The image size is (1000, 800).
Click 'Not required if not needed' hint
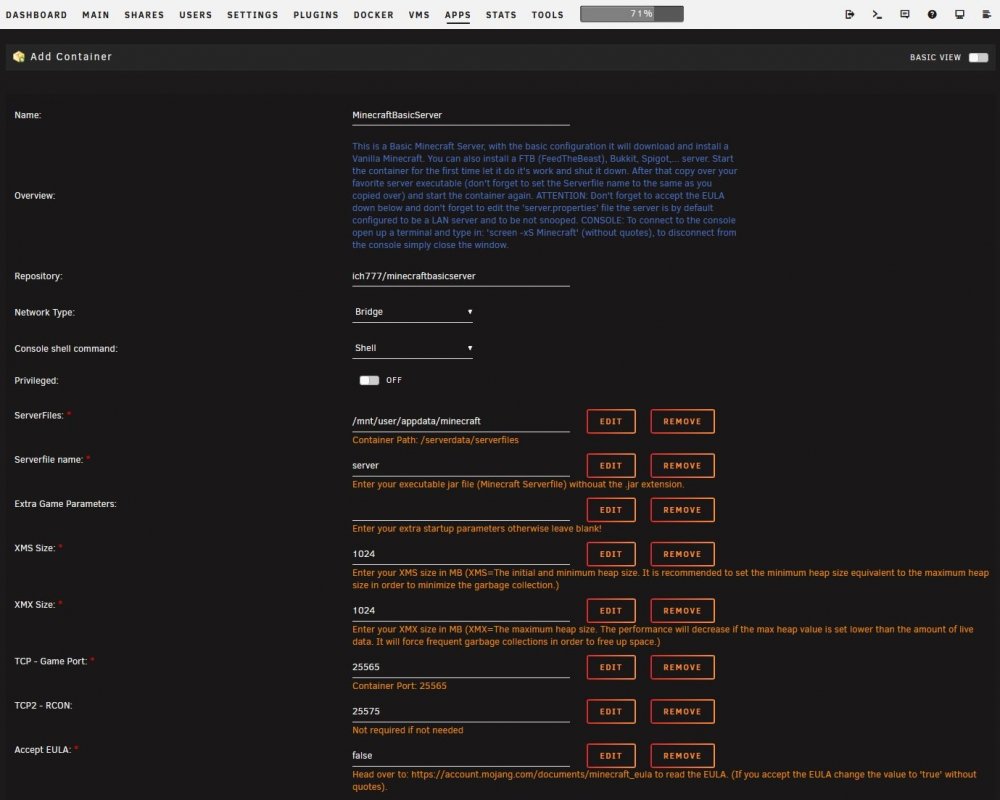point(408,730)
